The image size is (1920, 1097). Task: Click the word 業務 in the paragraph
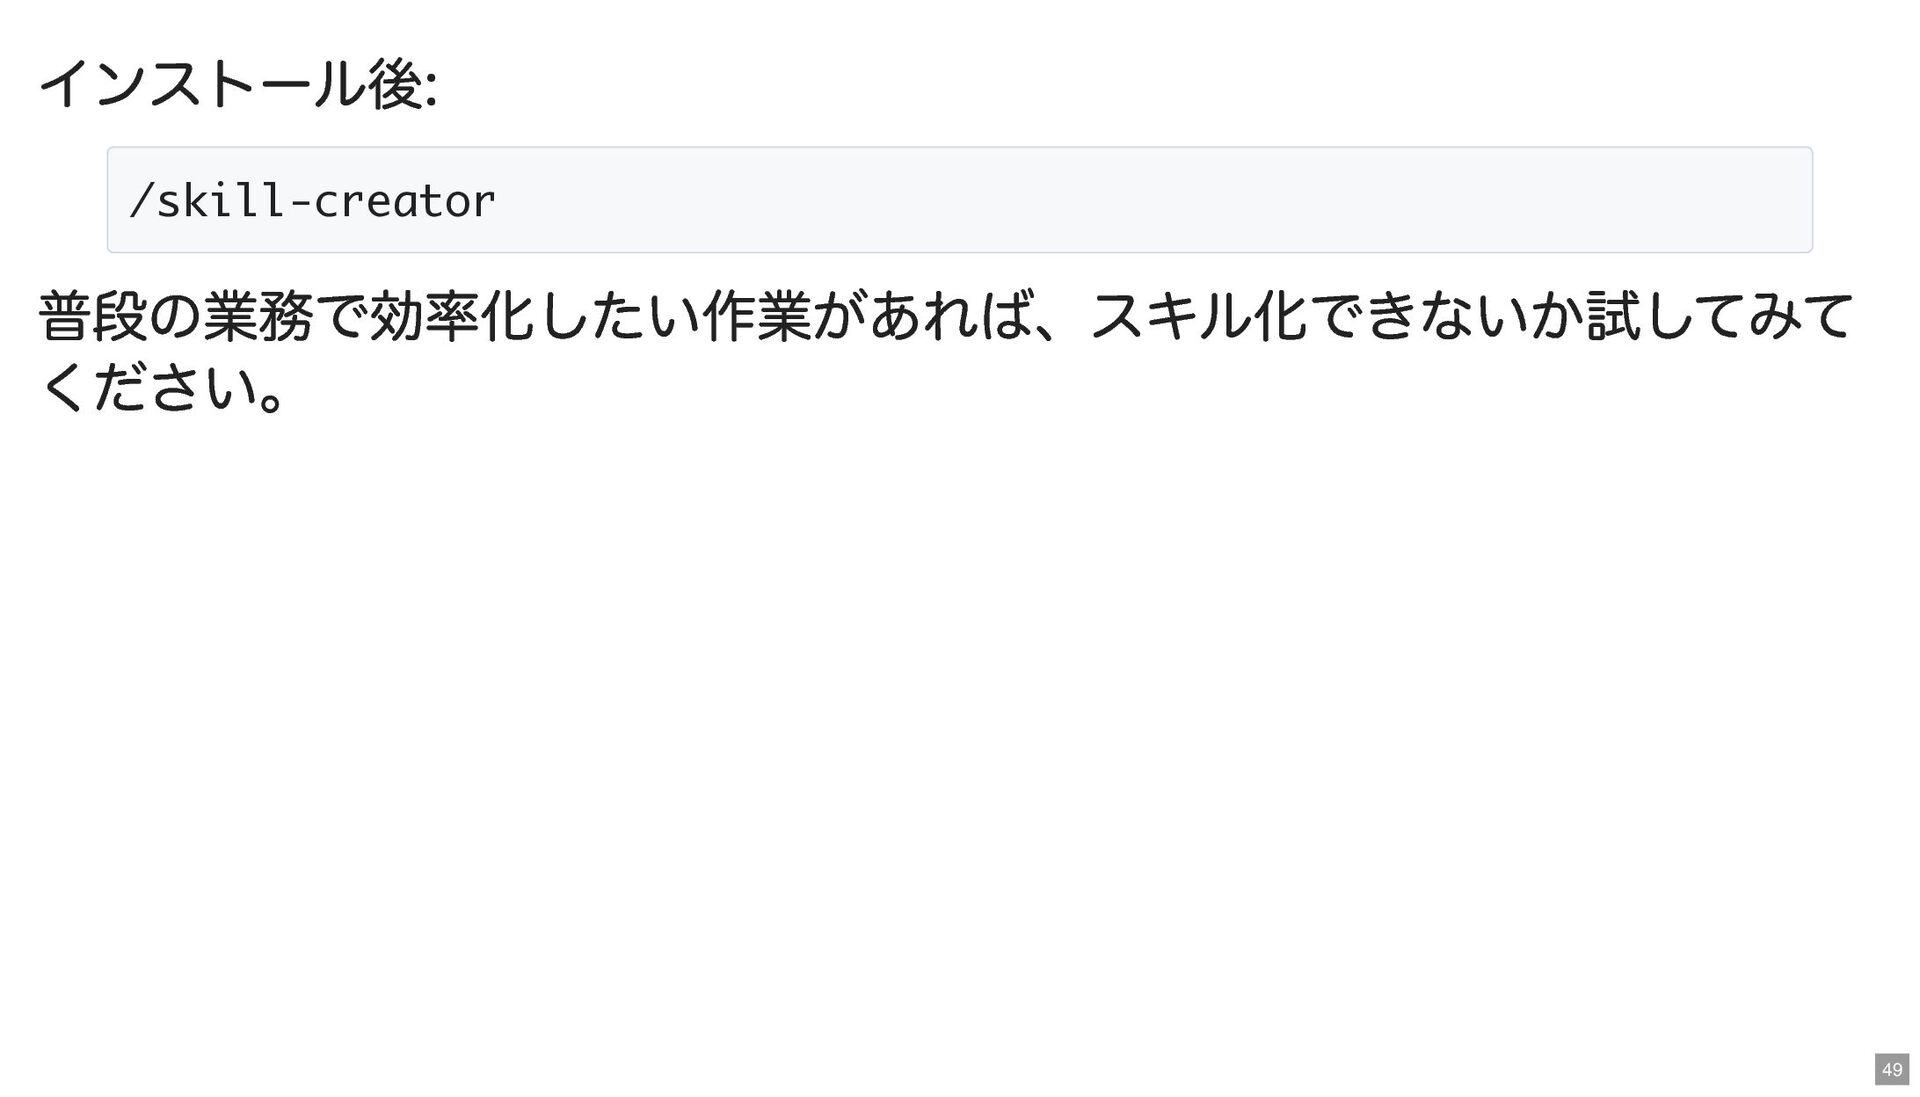pyautogui.click(x=258, y=316)
